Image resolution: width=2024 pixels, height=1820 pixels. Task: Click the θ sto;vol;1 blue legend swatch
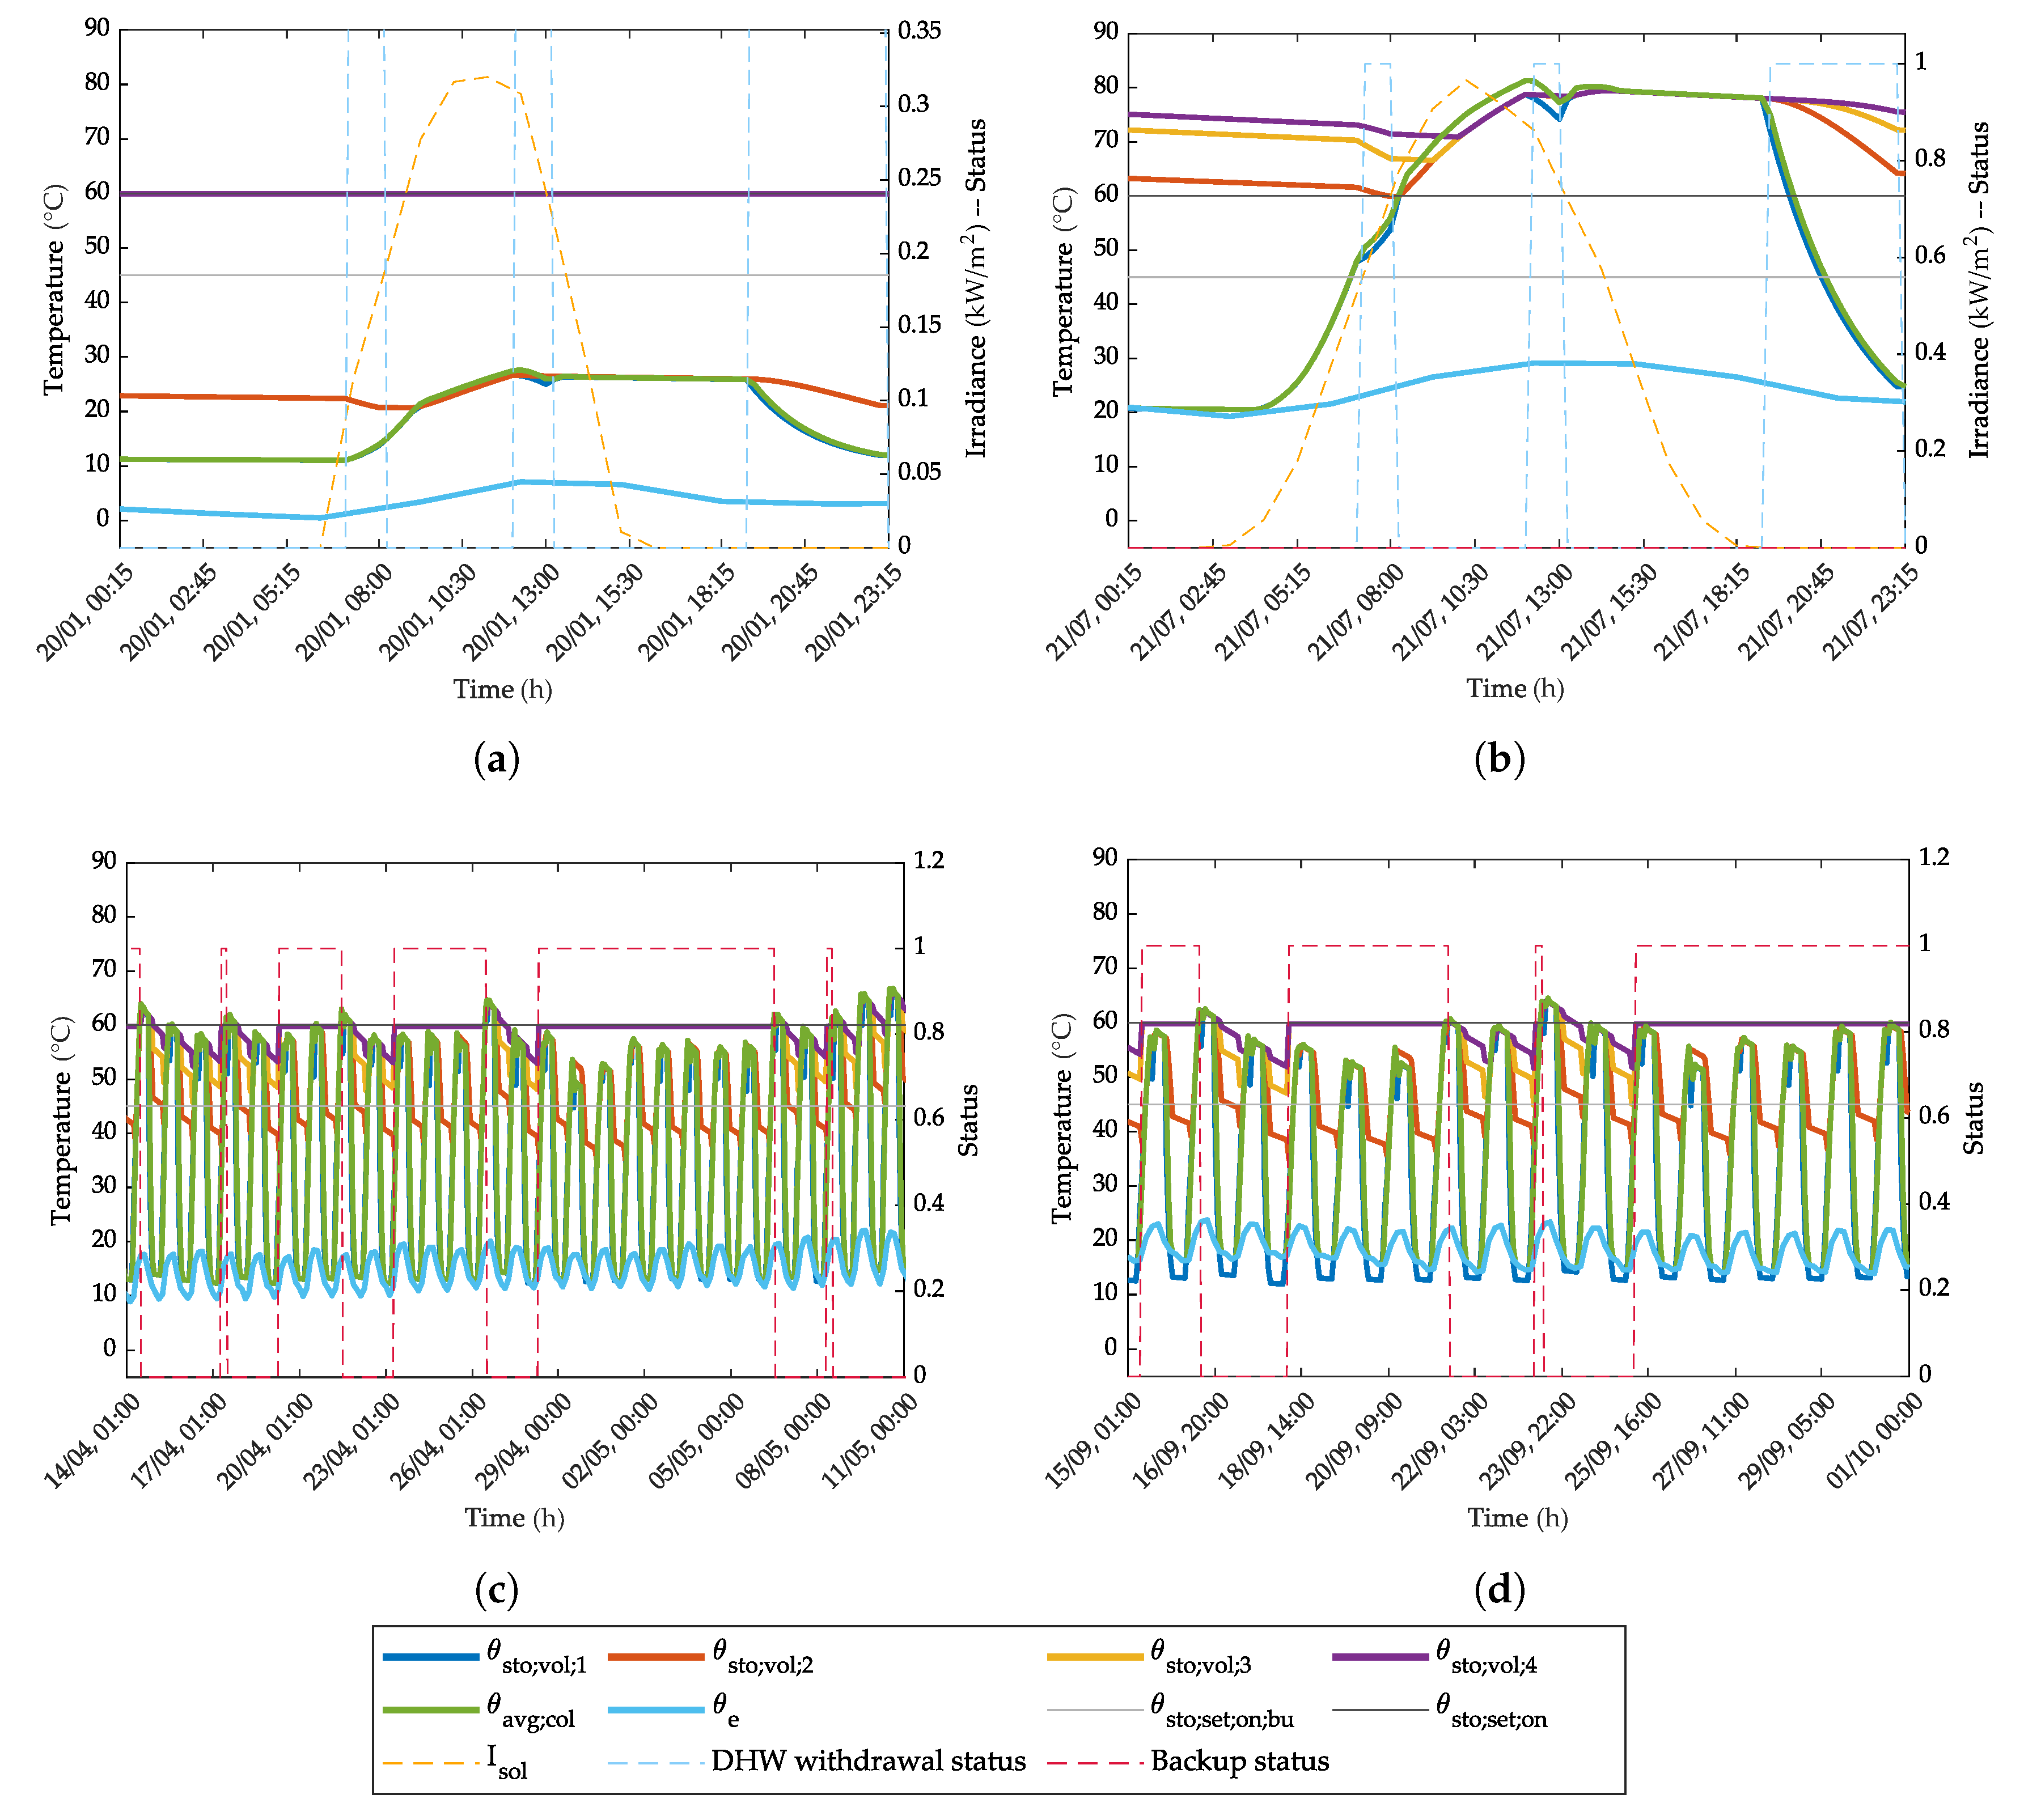(431, 1657)
